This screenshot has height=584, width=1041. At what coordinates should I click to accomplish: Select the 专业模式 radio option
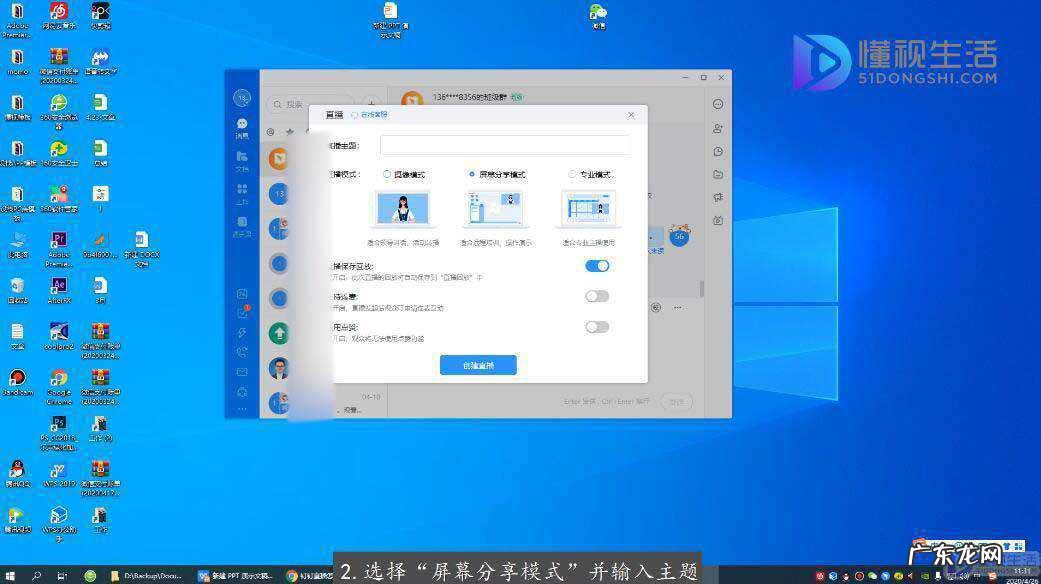tap(572, 174)
